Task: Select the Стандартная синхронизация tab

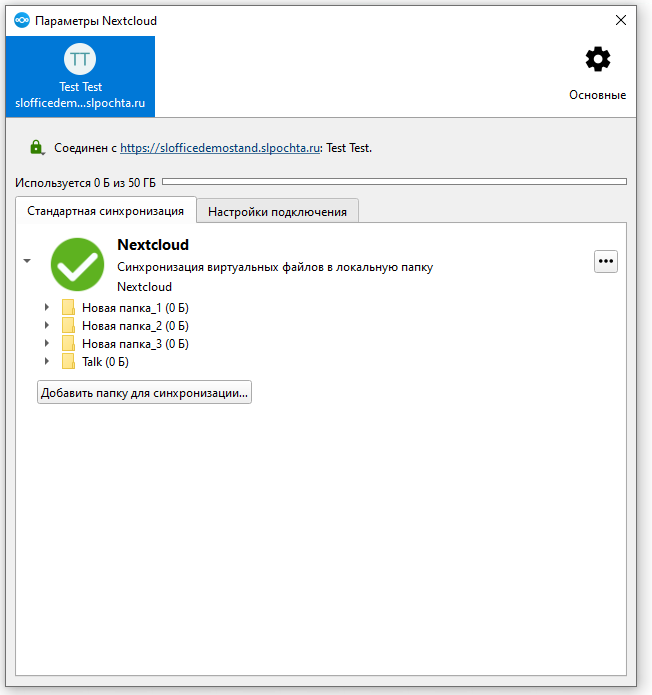Action: (x=105, y=211)
